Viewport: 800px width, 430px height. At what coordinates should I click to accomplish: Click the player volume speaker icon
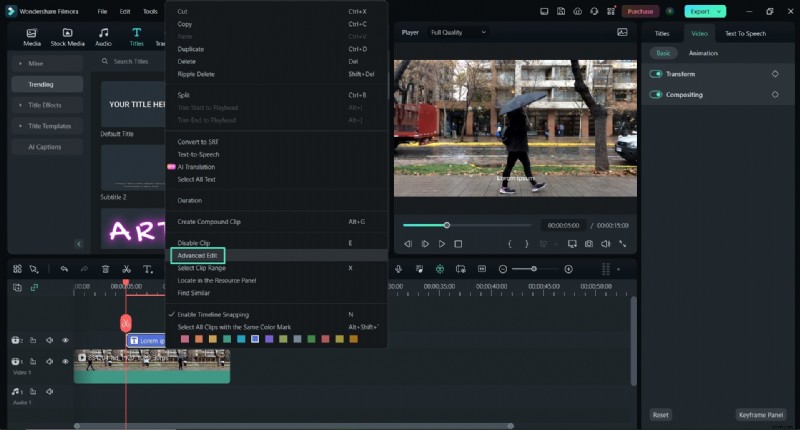(x=606, y=244)
